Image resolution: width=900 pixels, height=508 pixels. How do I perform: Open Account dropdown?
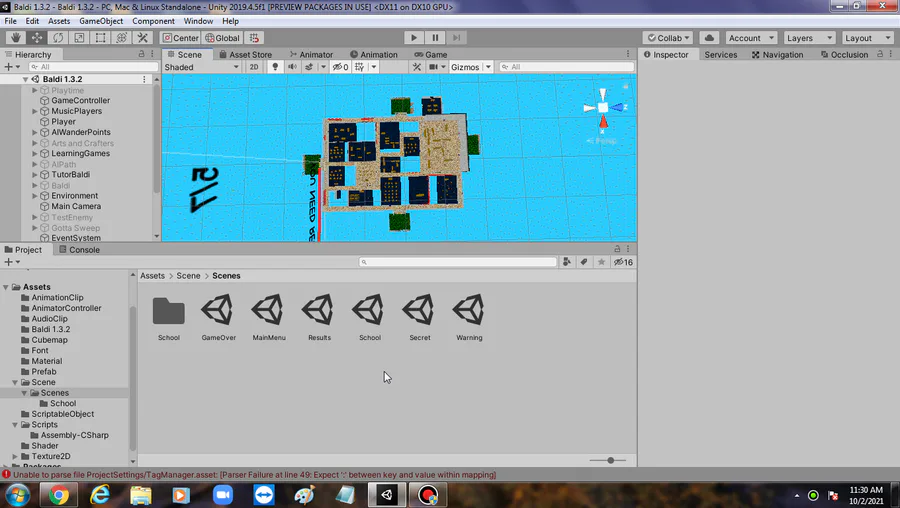click(751, 38)
